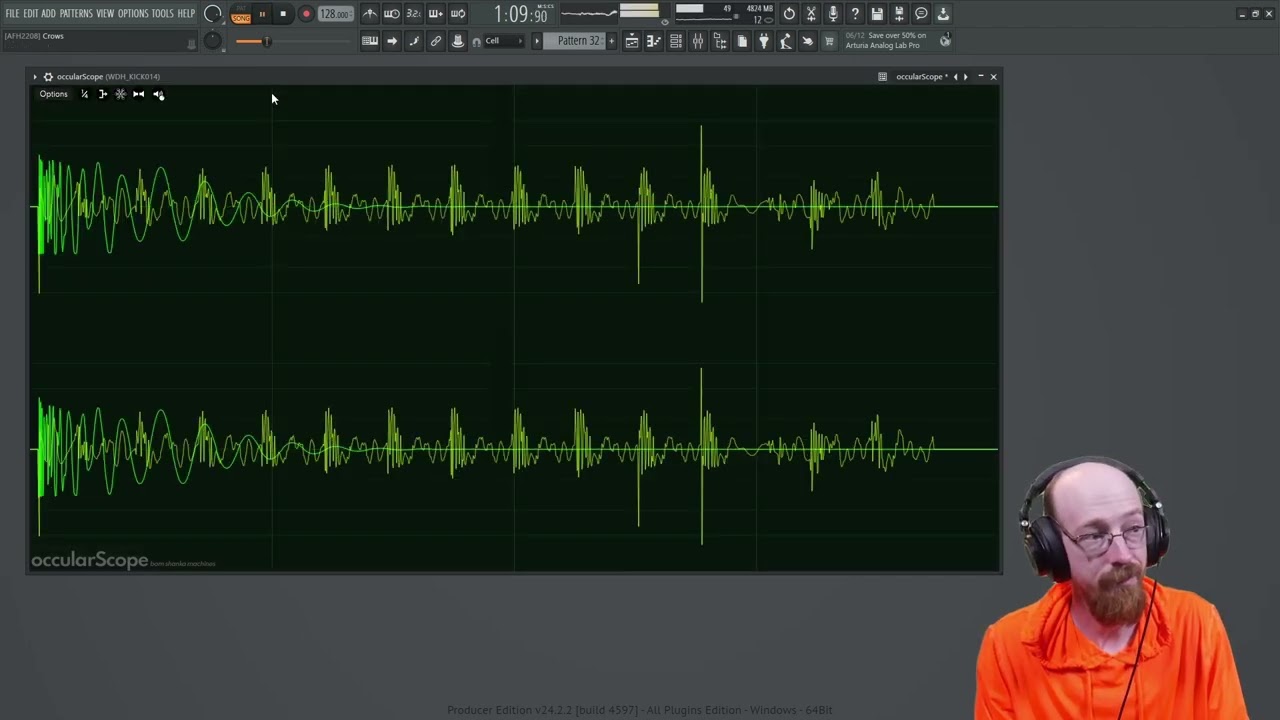The width and height of the screenshot is (1280, 720).
Task: Save a new version of the project icon
Action: (899, 14)
